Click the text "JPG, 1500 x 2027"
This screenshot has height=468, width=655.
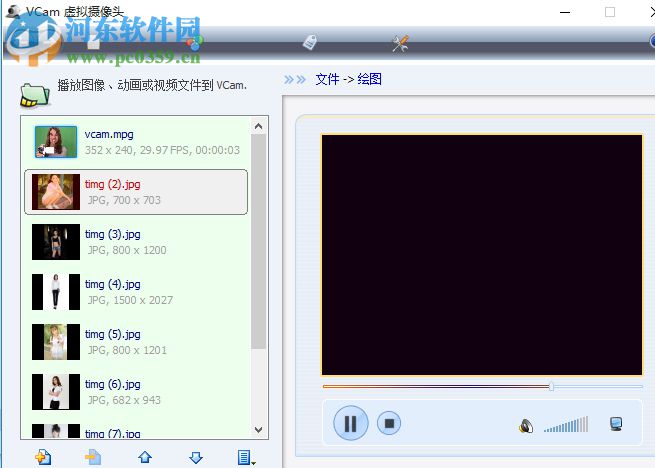130,300
